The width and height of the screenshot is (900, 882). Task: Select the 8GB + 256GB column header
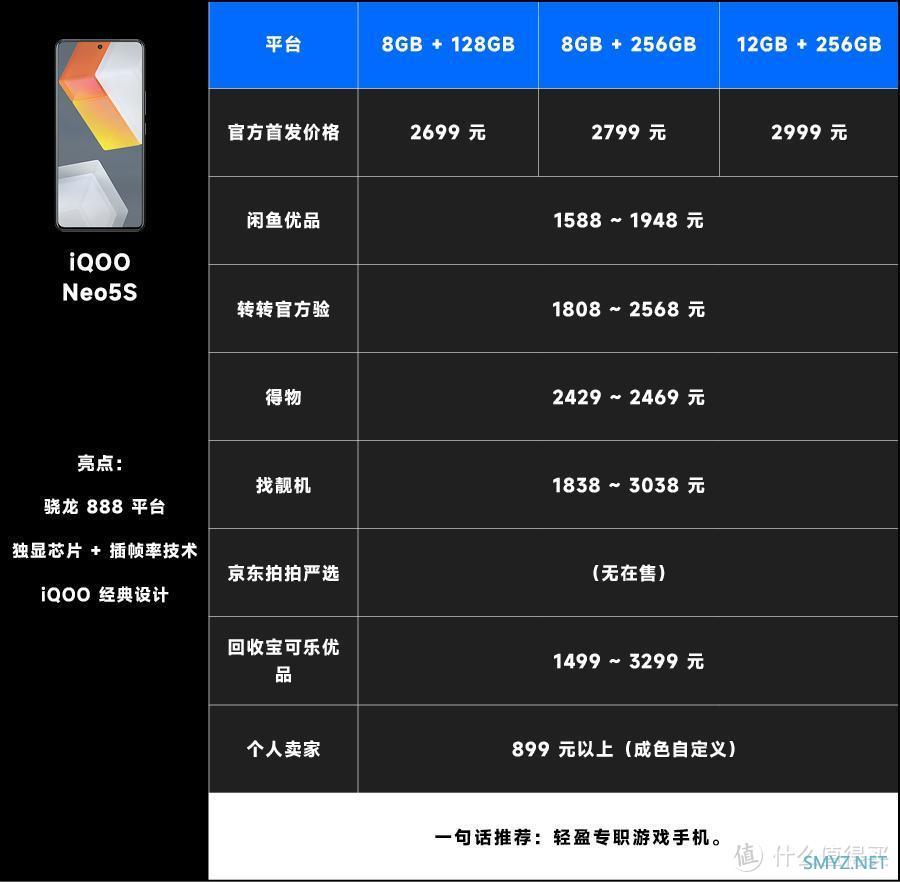(x=629, y=44)
